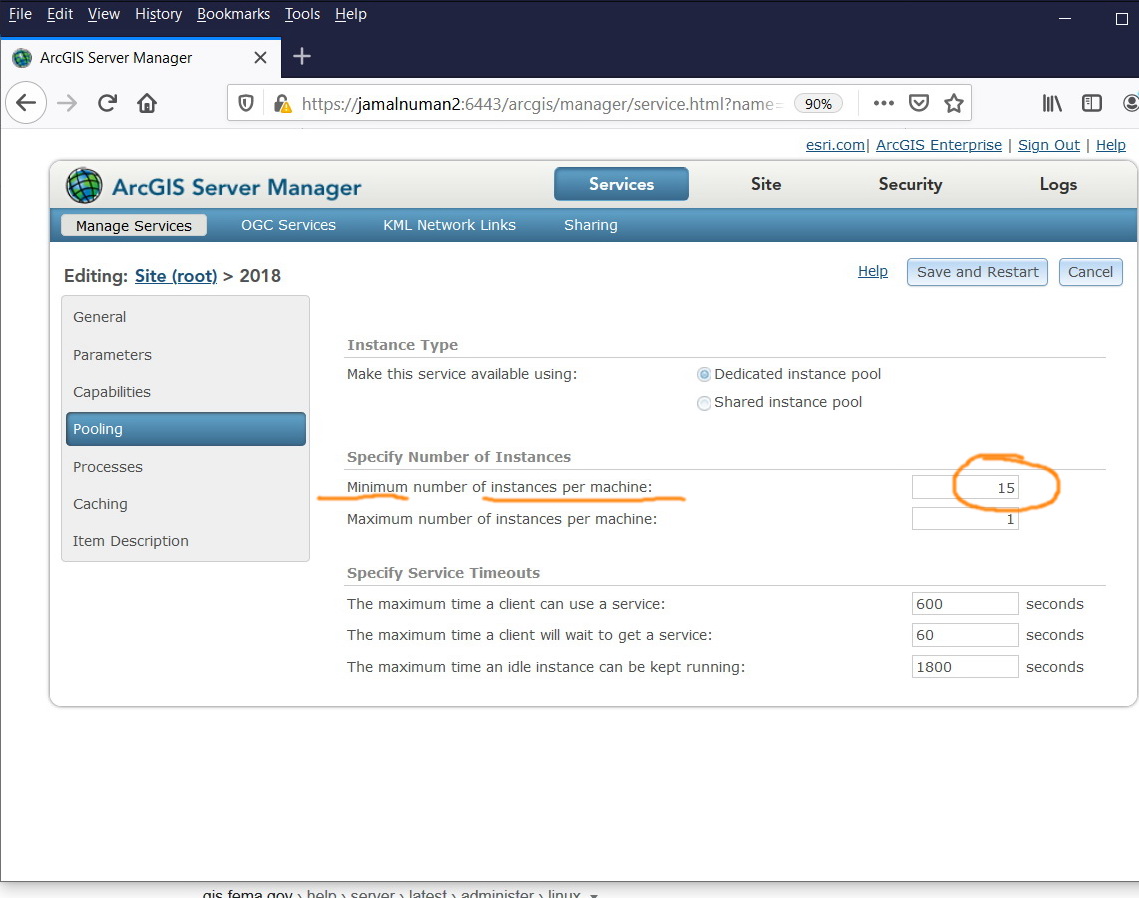Open Processes section in sidebar
1139x898 pixels.
[x=185, y=467]
